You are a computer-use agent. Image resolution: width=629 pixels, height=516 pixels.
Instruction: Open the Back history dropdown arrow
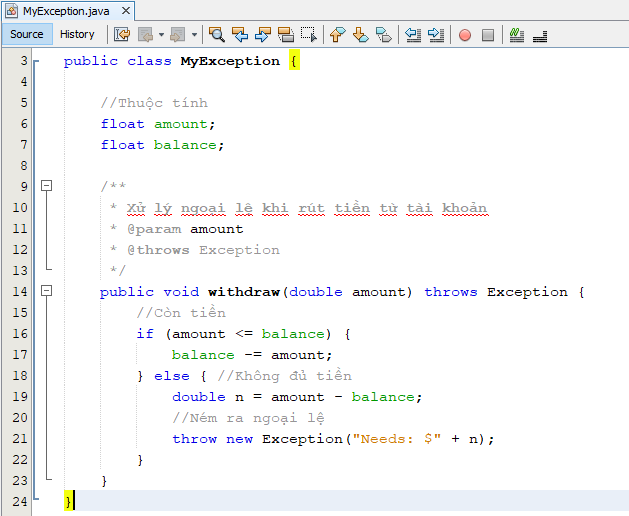click(161, 35)
